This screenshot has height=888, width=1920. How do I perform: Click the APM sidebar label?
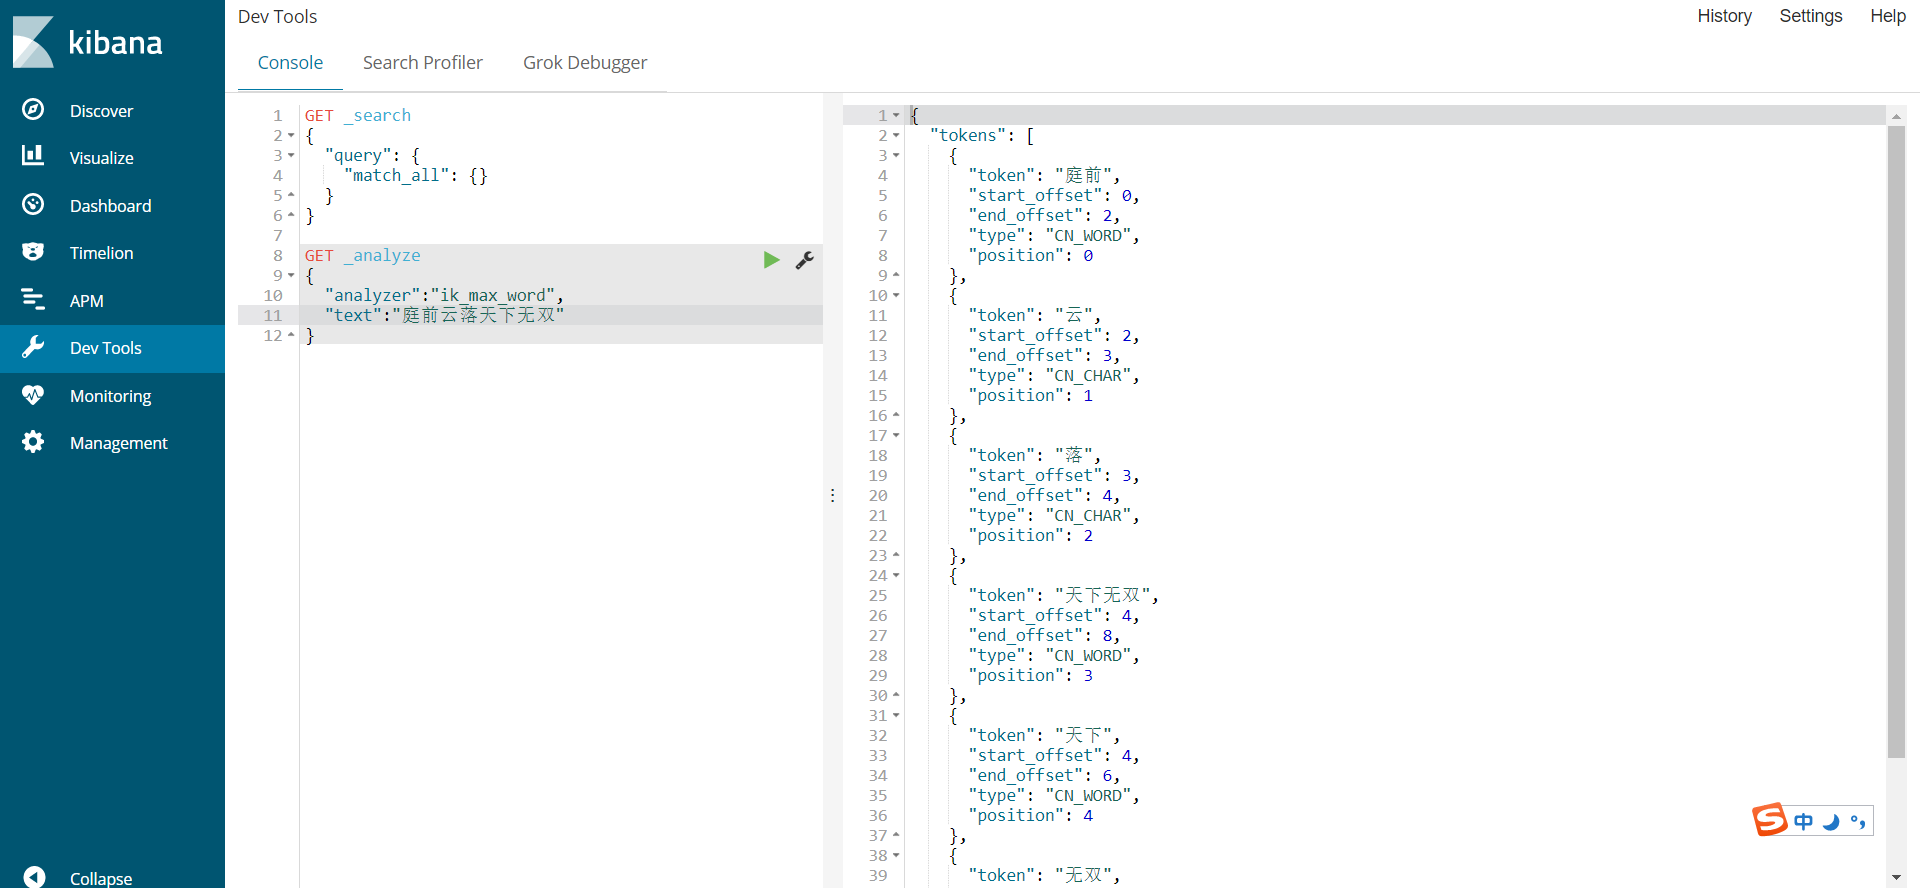(x=87, y=301)
